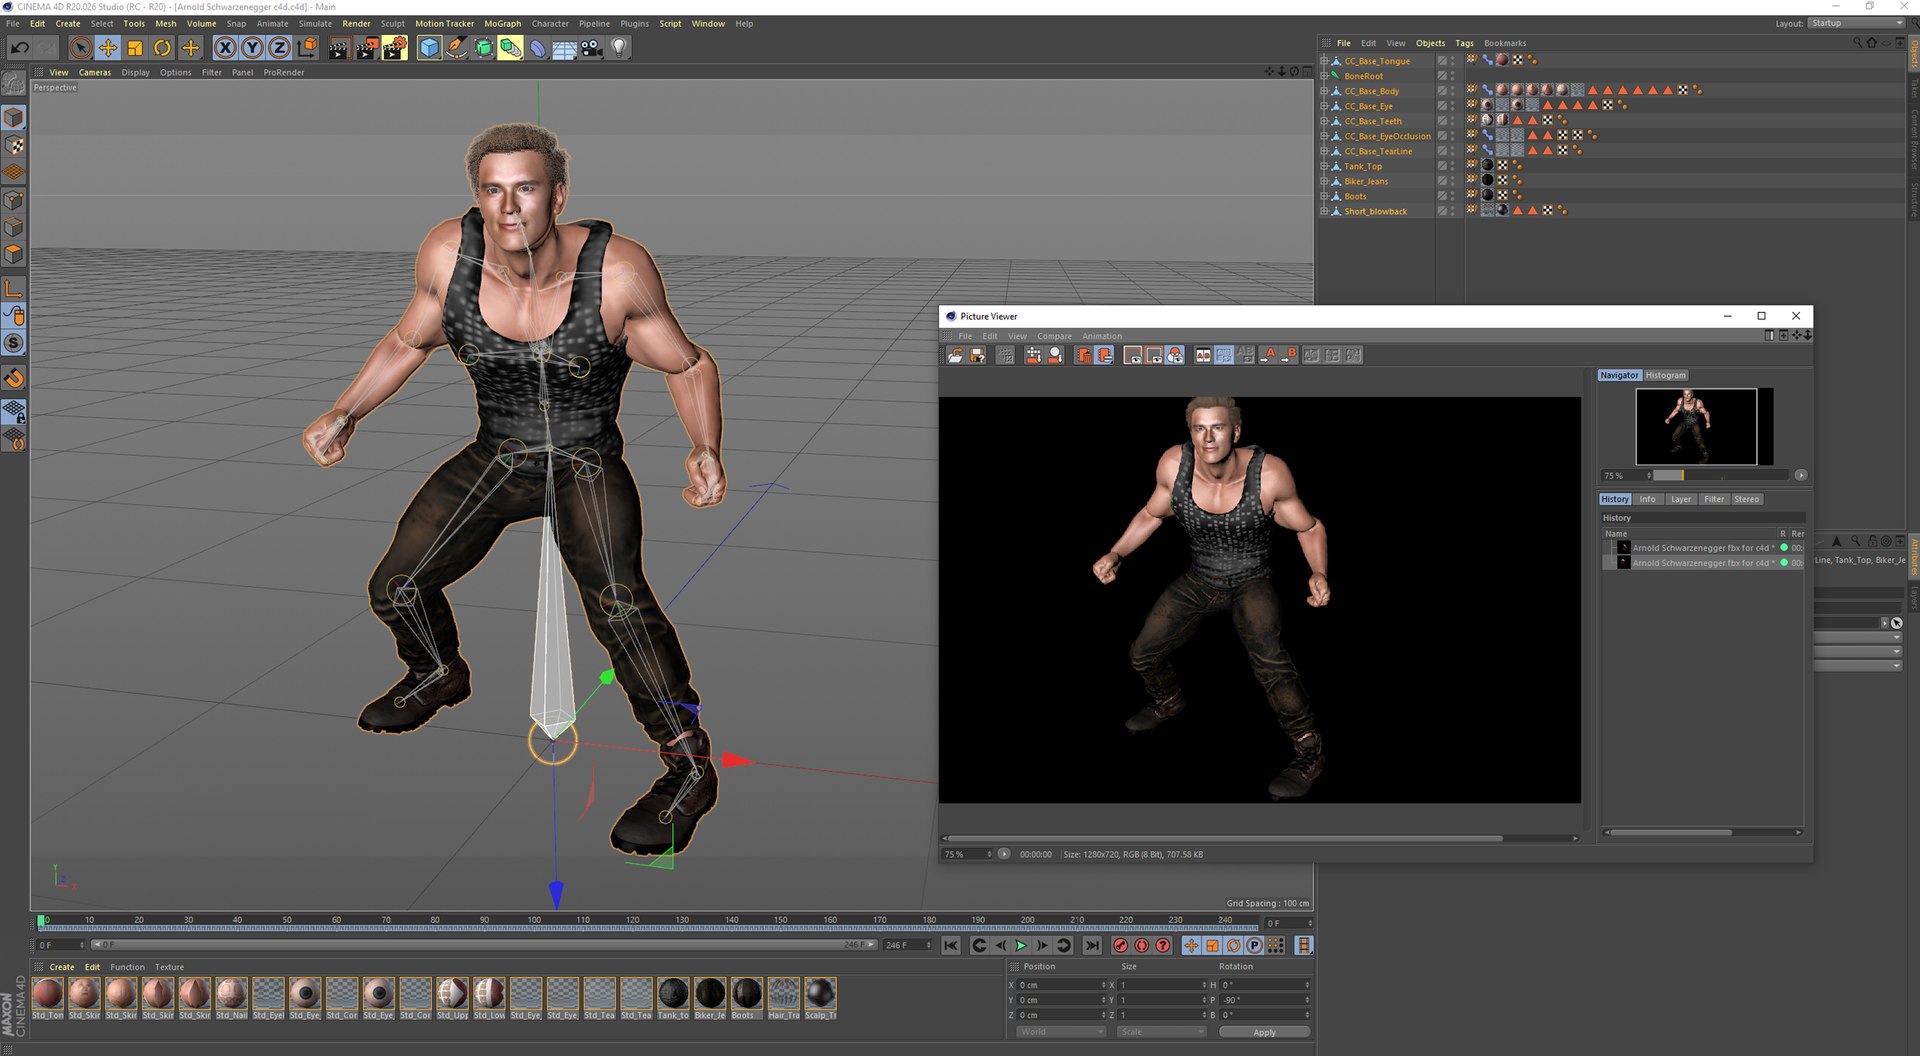Go to end of animation

click(1092, 945)
